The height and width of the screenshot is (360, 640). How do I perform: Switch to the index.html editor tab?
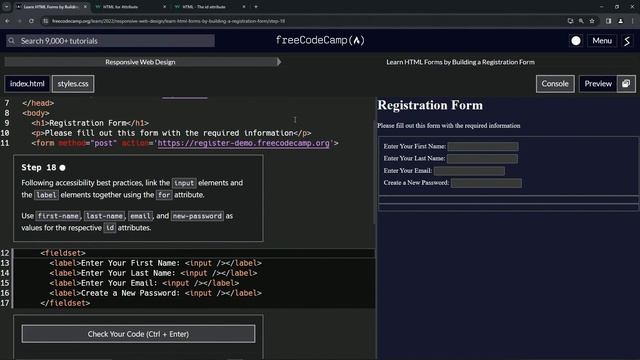[x=27, y=84]
